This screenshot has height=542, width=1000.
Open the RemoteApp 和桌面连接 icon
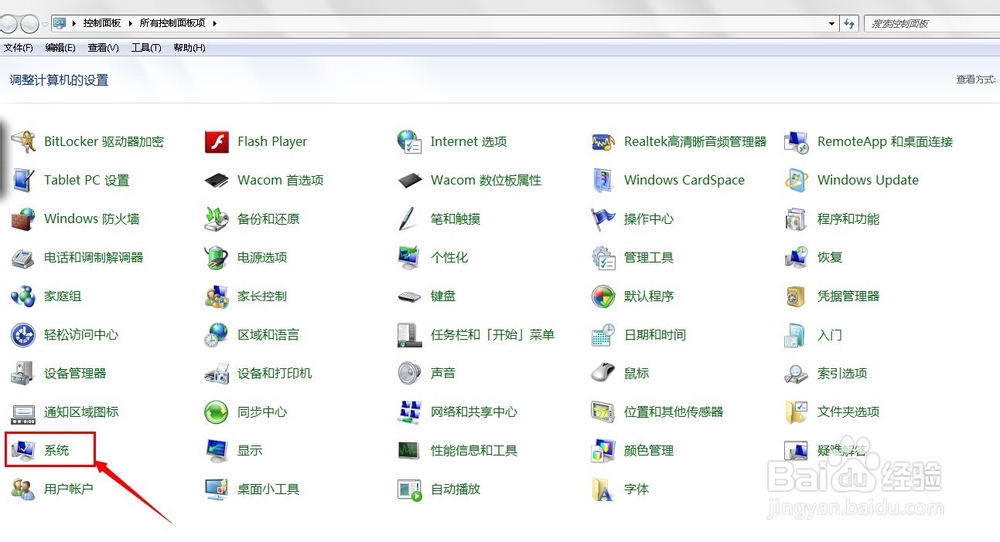point(796,142)
